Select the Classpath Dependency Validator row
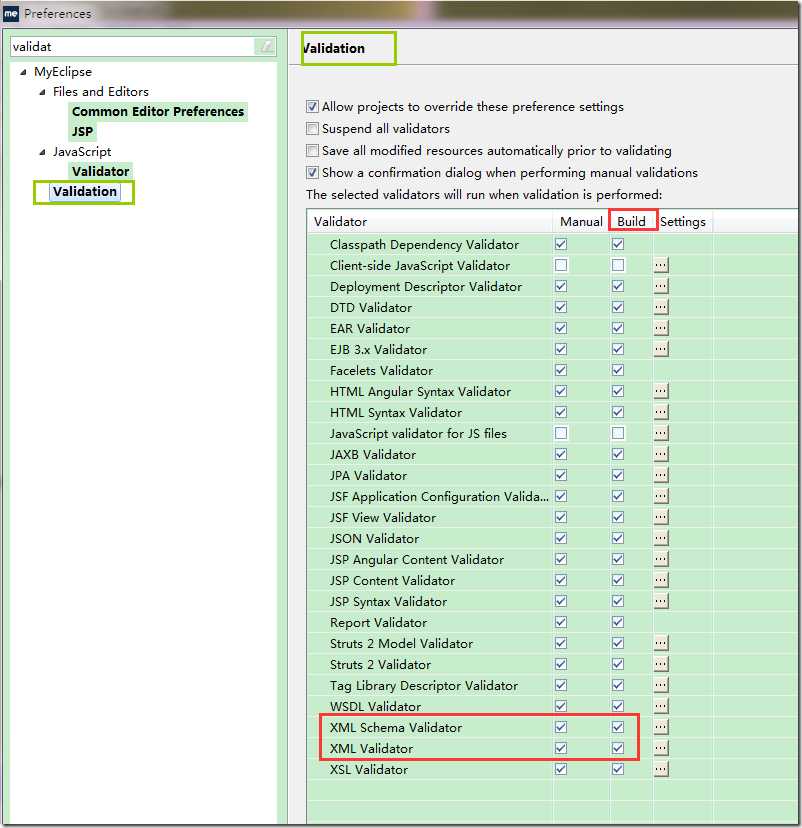 tap(552, 244)
